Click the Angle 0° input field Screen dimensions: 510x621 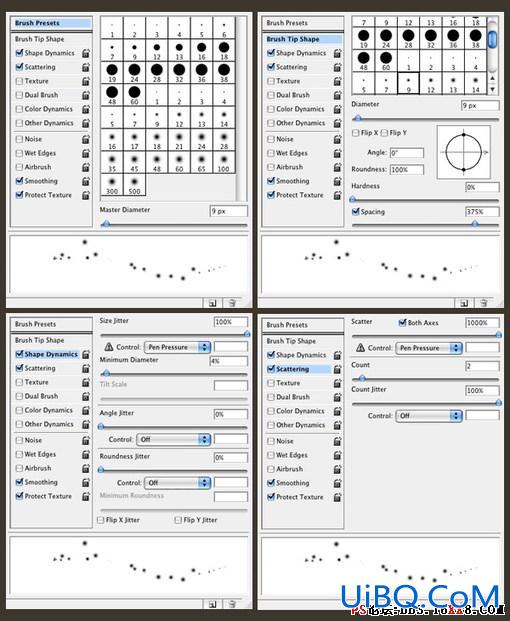407,153
